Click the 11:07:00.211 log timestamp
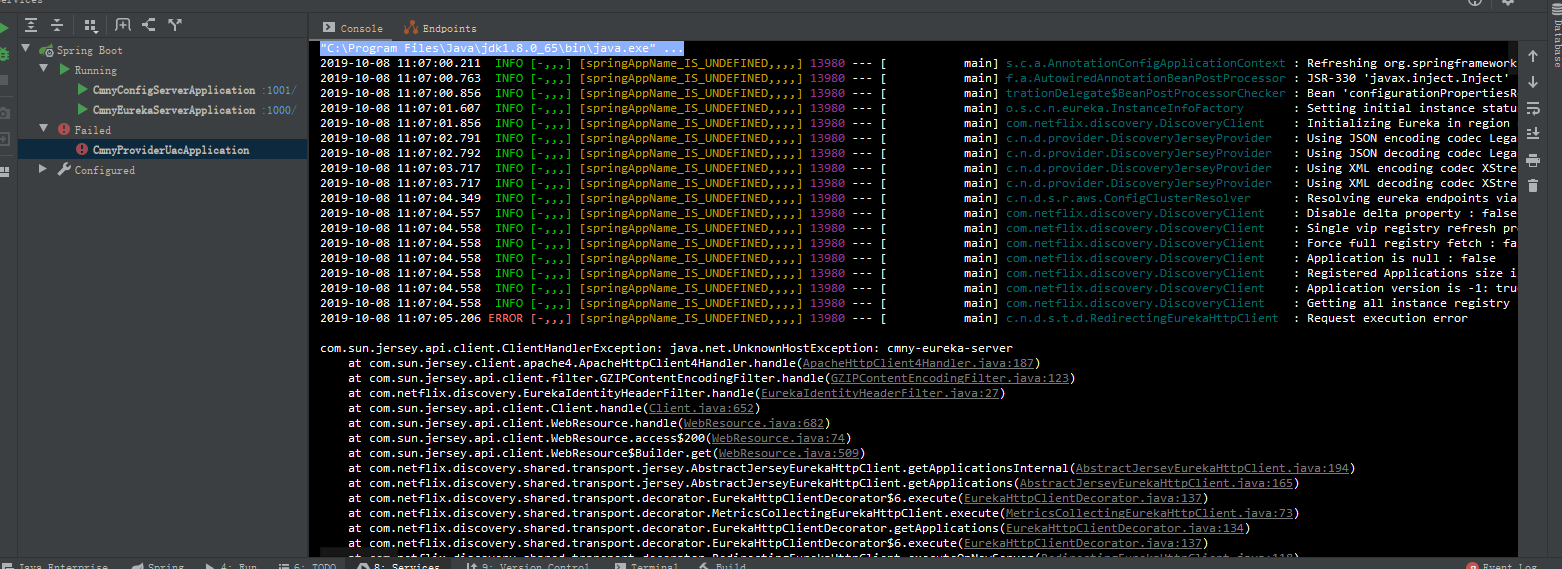1562x569 pixels. [x=400, y=63]
